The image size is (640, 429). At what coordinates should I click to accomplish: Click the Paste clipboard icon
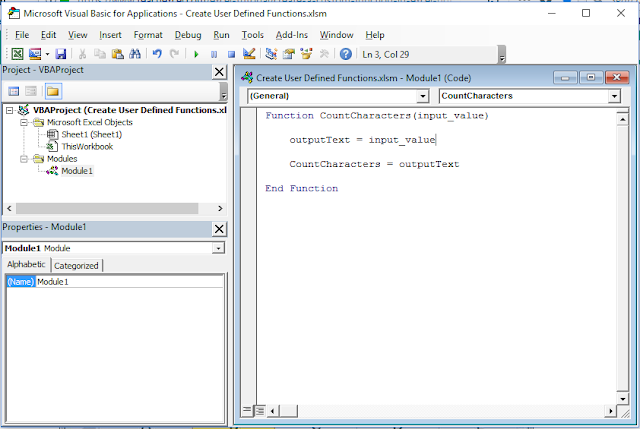118,54
